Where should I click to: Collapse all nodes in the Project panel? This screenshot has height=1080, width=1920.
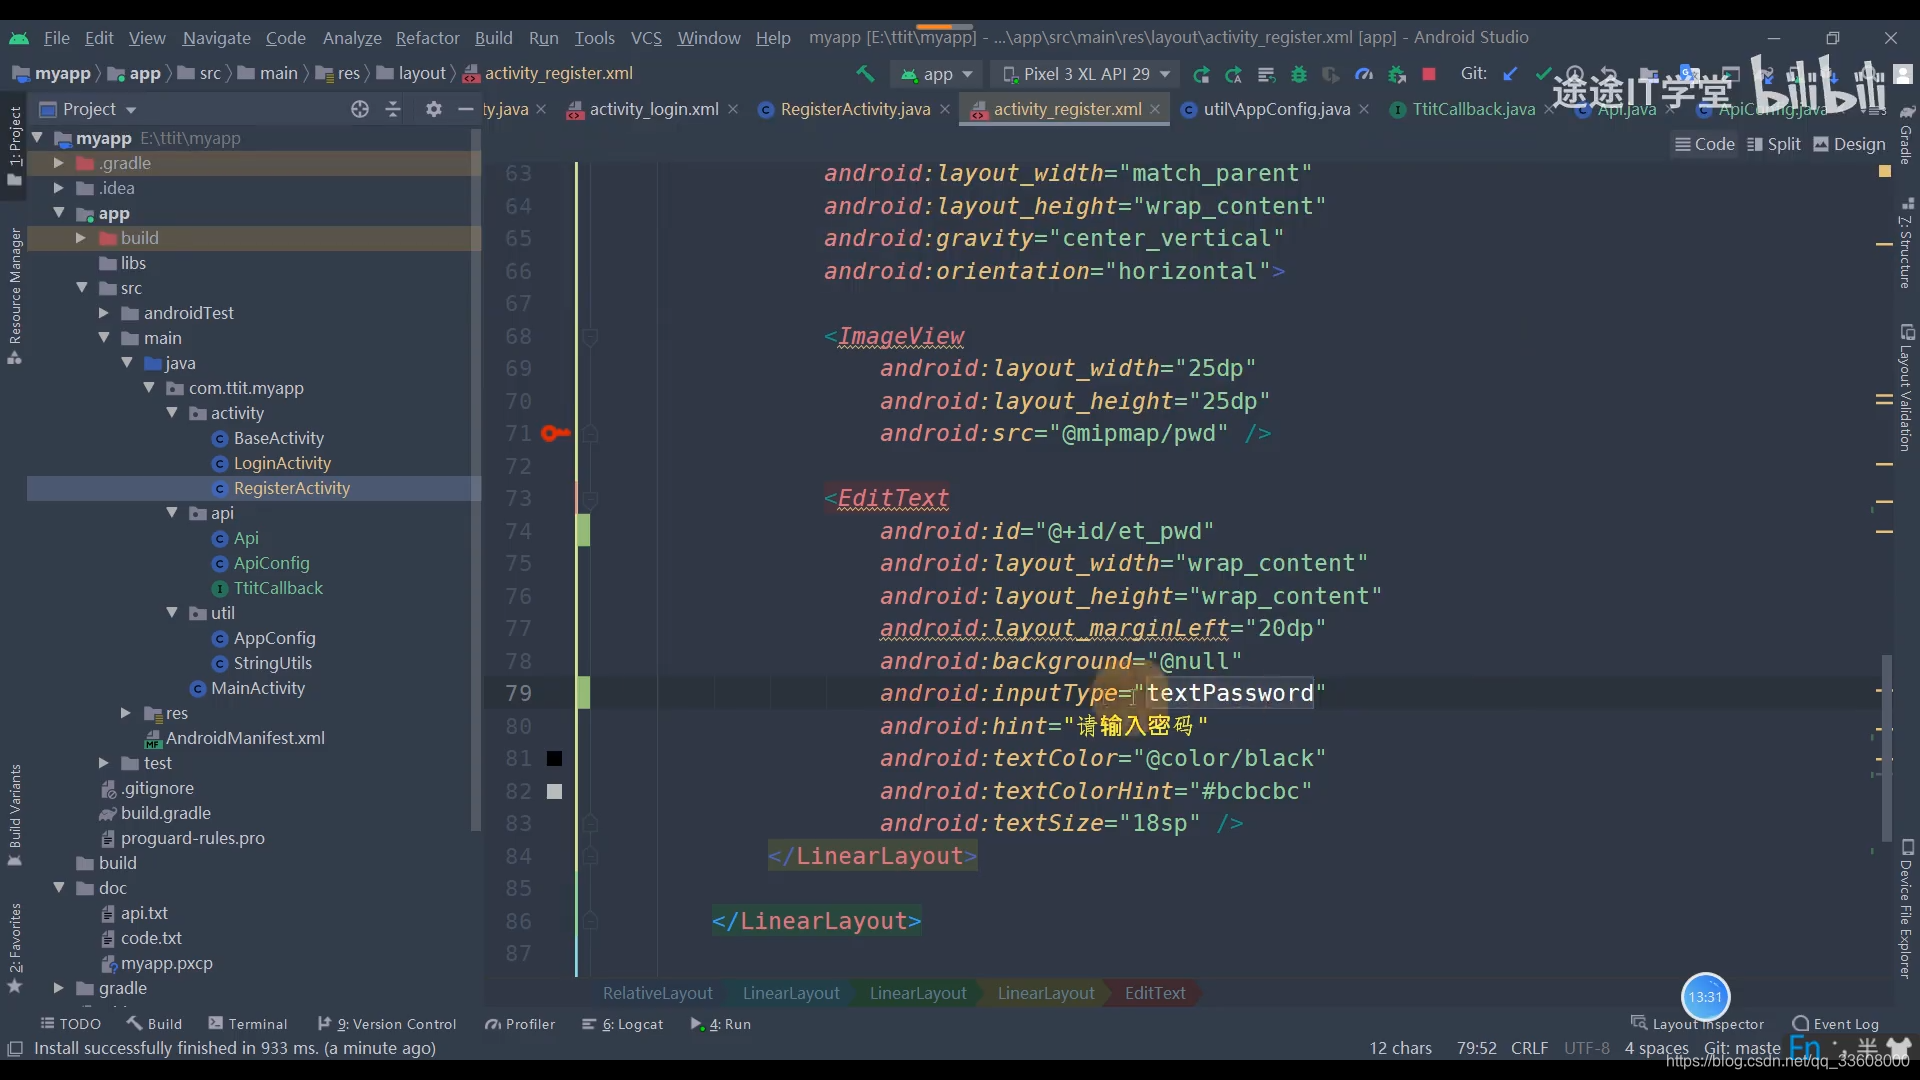[393, 109]
